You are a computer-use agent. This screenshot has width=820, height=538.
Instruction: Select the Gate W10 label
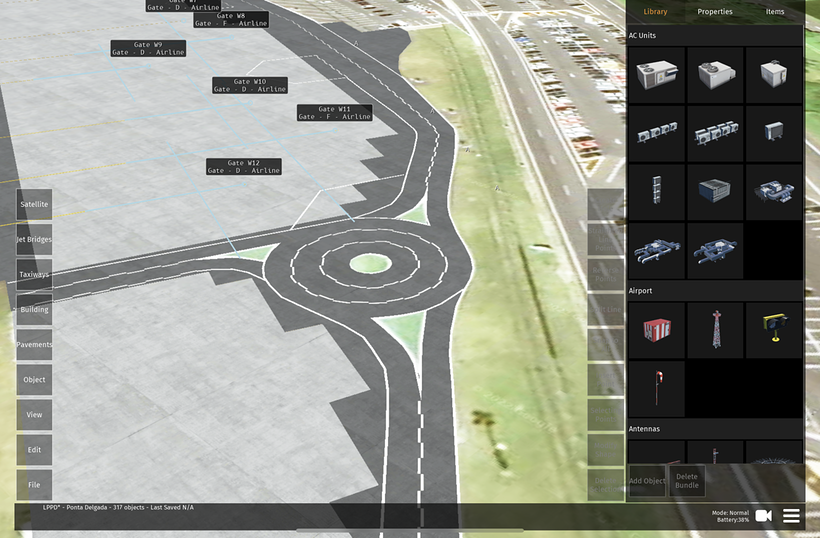point(250,85)
